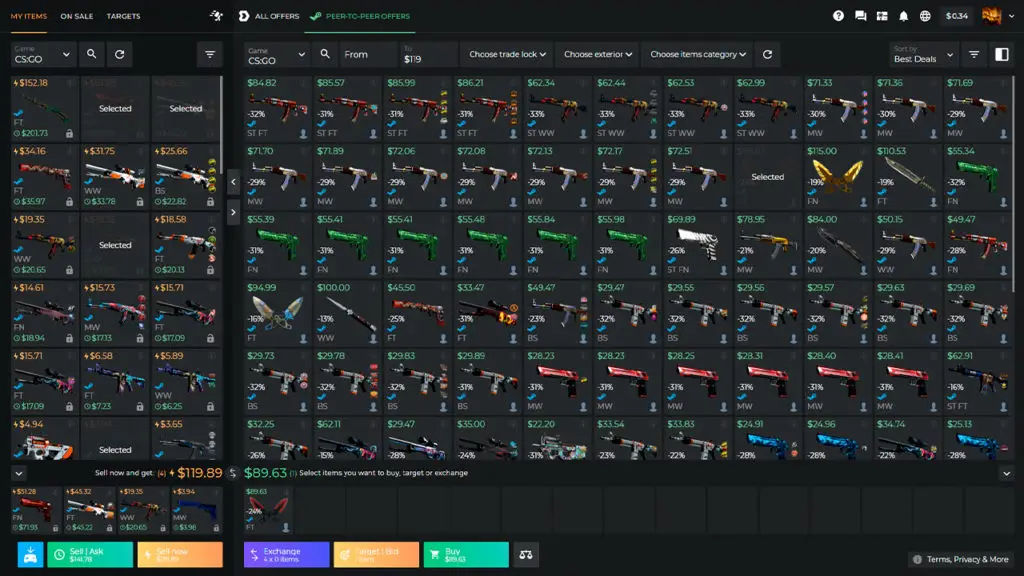1024x576 pixels.
Task: Open the notifications bell
Action: 904,16
